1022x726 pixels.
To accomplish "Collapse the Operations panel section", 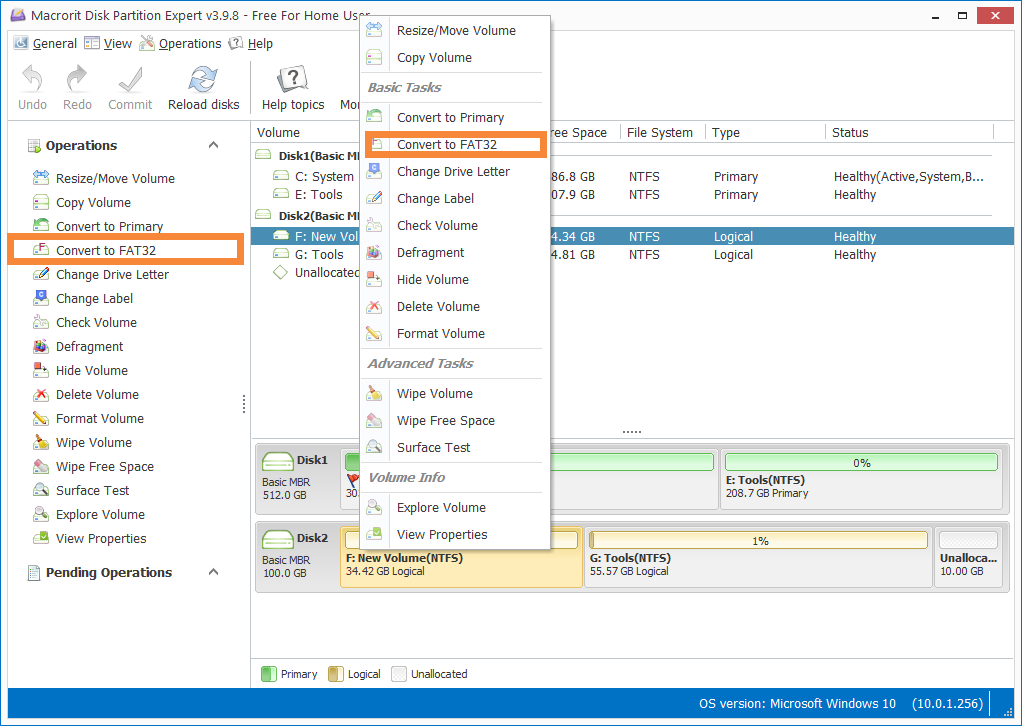I will pos(213,145).
